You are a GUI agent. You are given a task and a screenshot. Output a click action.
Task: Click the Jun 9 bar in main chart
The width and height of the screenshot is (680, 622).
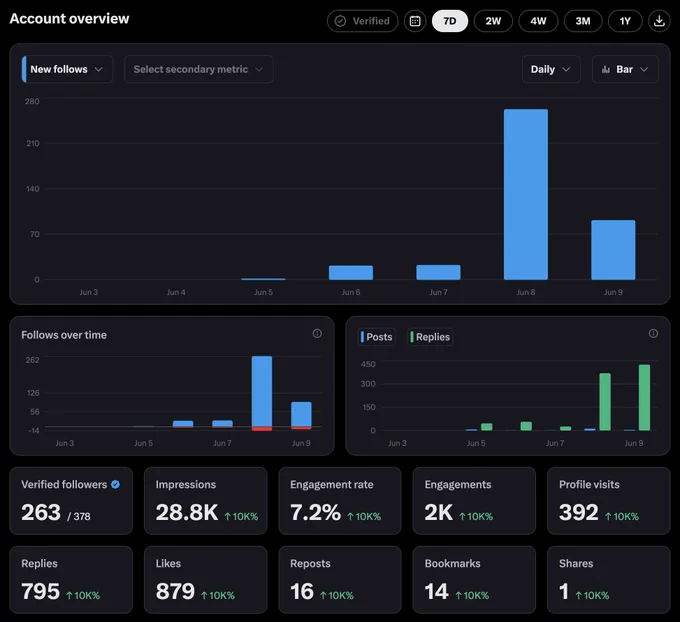tap(613, 250)
